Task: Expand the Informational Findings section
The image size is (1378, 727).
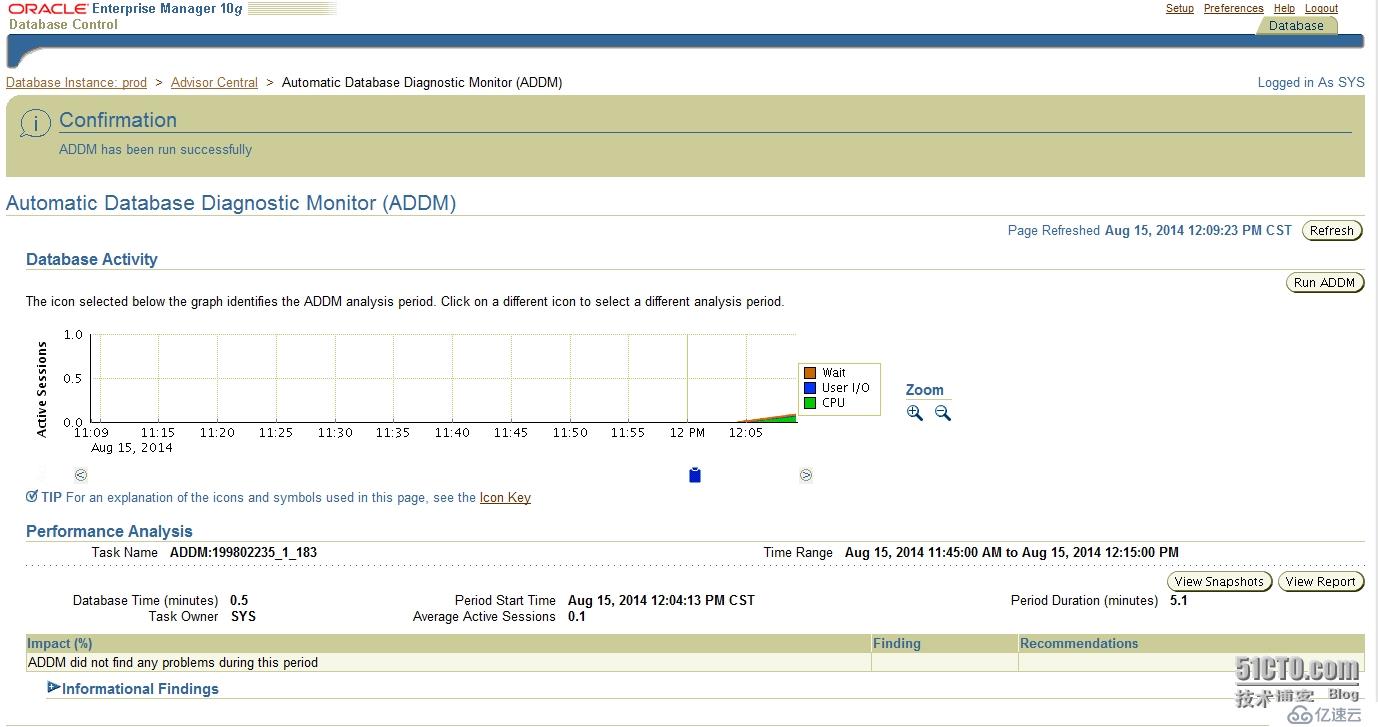Action: click(53, 688)
